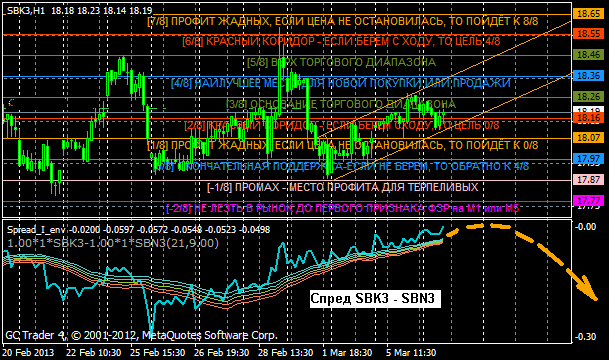Click the Спред SBK3 - SBN3 text box
This screenshot has width=609, height=360.
(x=375, y=299)
